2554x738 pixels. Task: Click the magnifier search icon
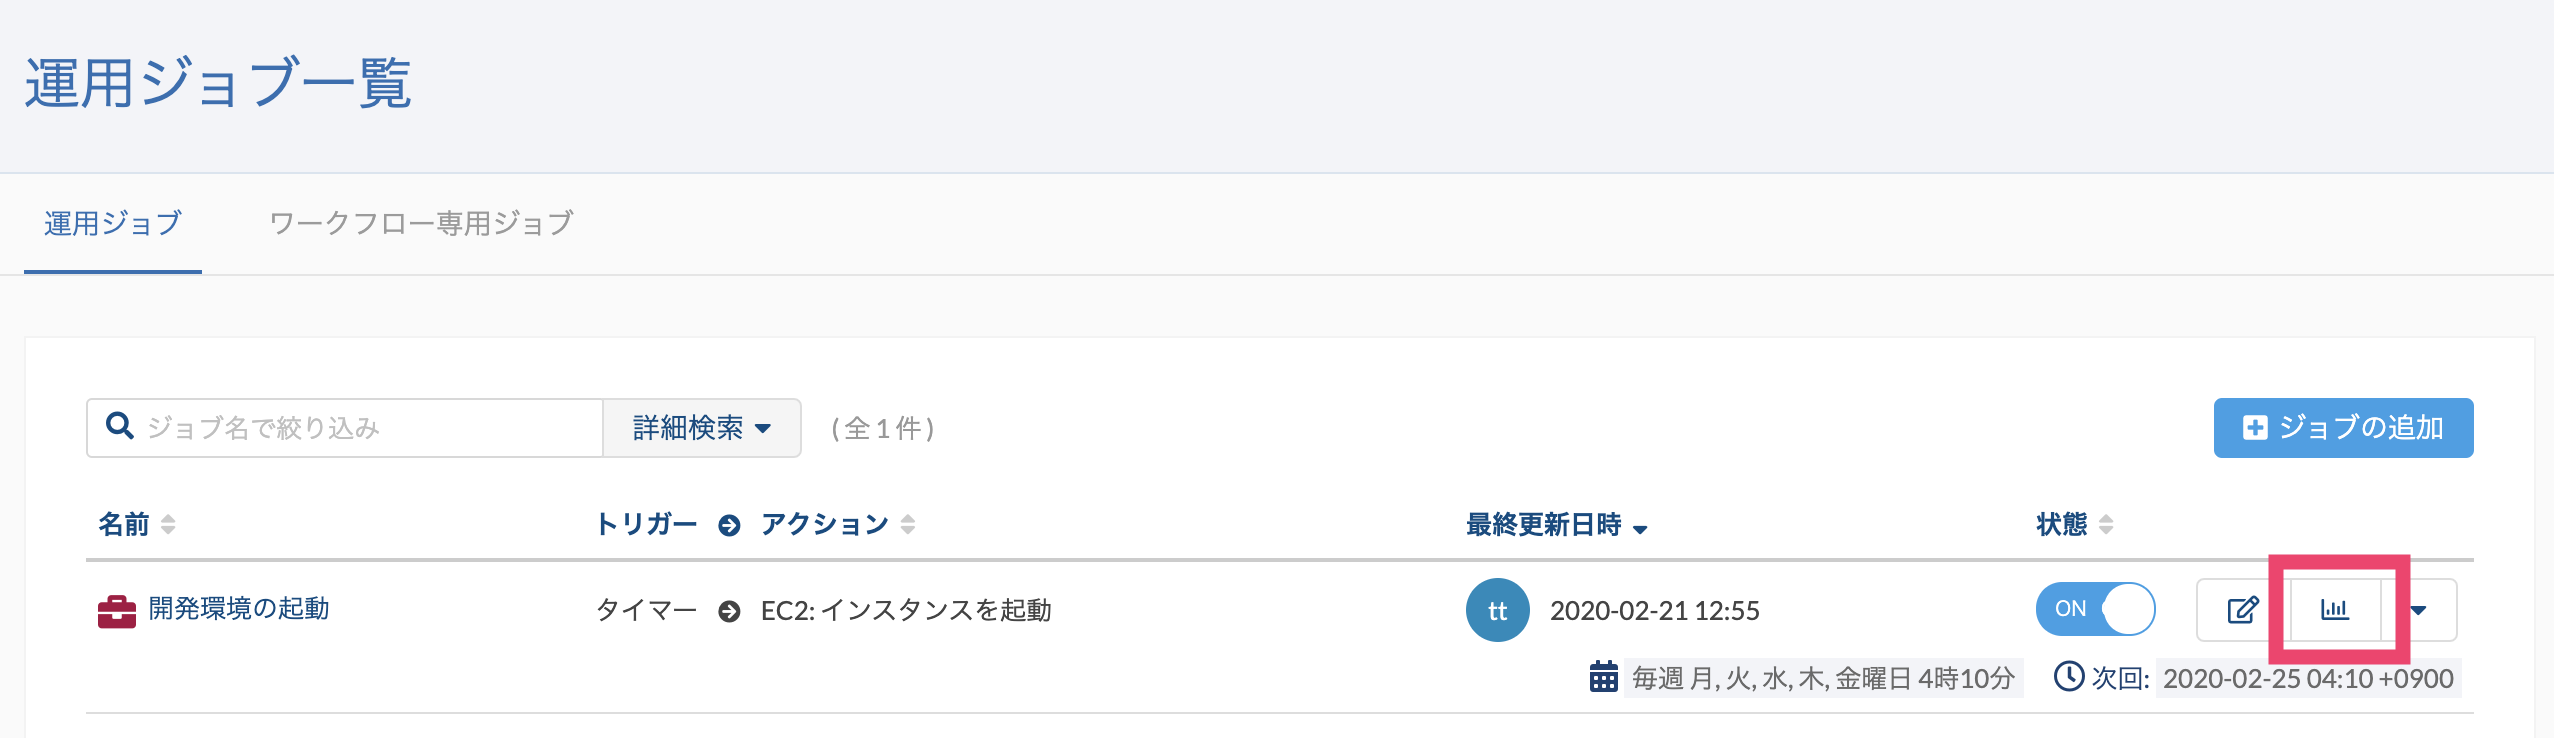pos(120,427)
